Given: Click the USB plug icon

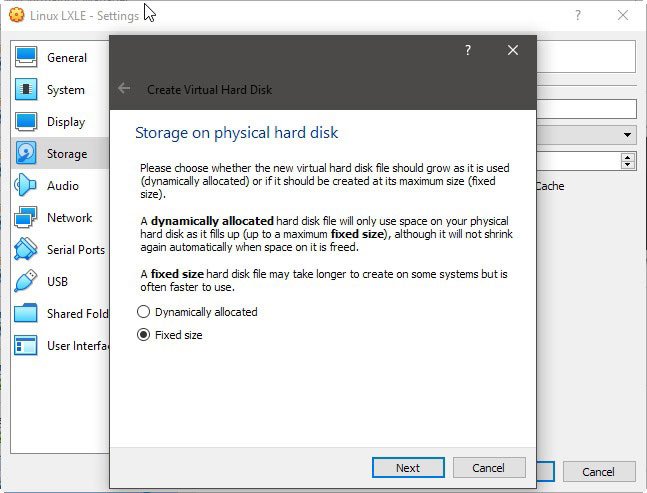Looking at the screenshot, I should 26,281.
